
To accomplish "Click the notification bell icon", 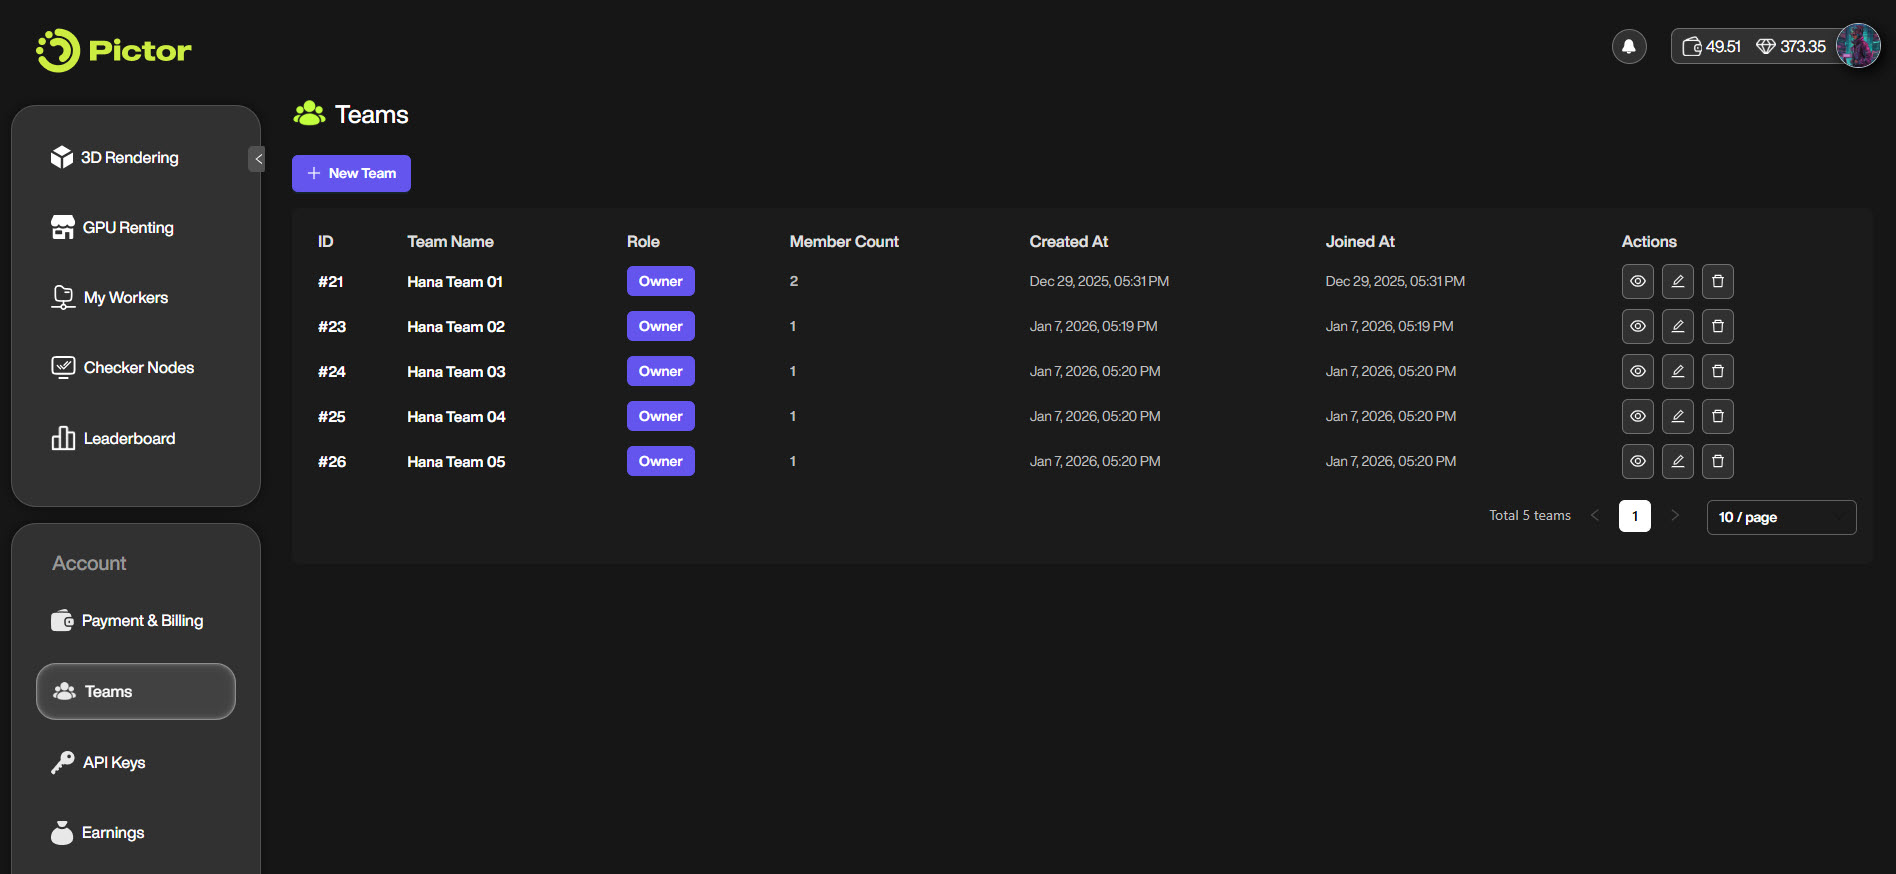I will tap(1629, 46).
